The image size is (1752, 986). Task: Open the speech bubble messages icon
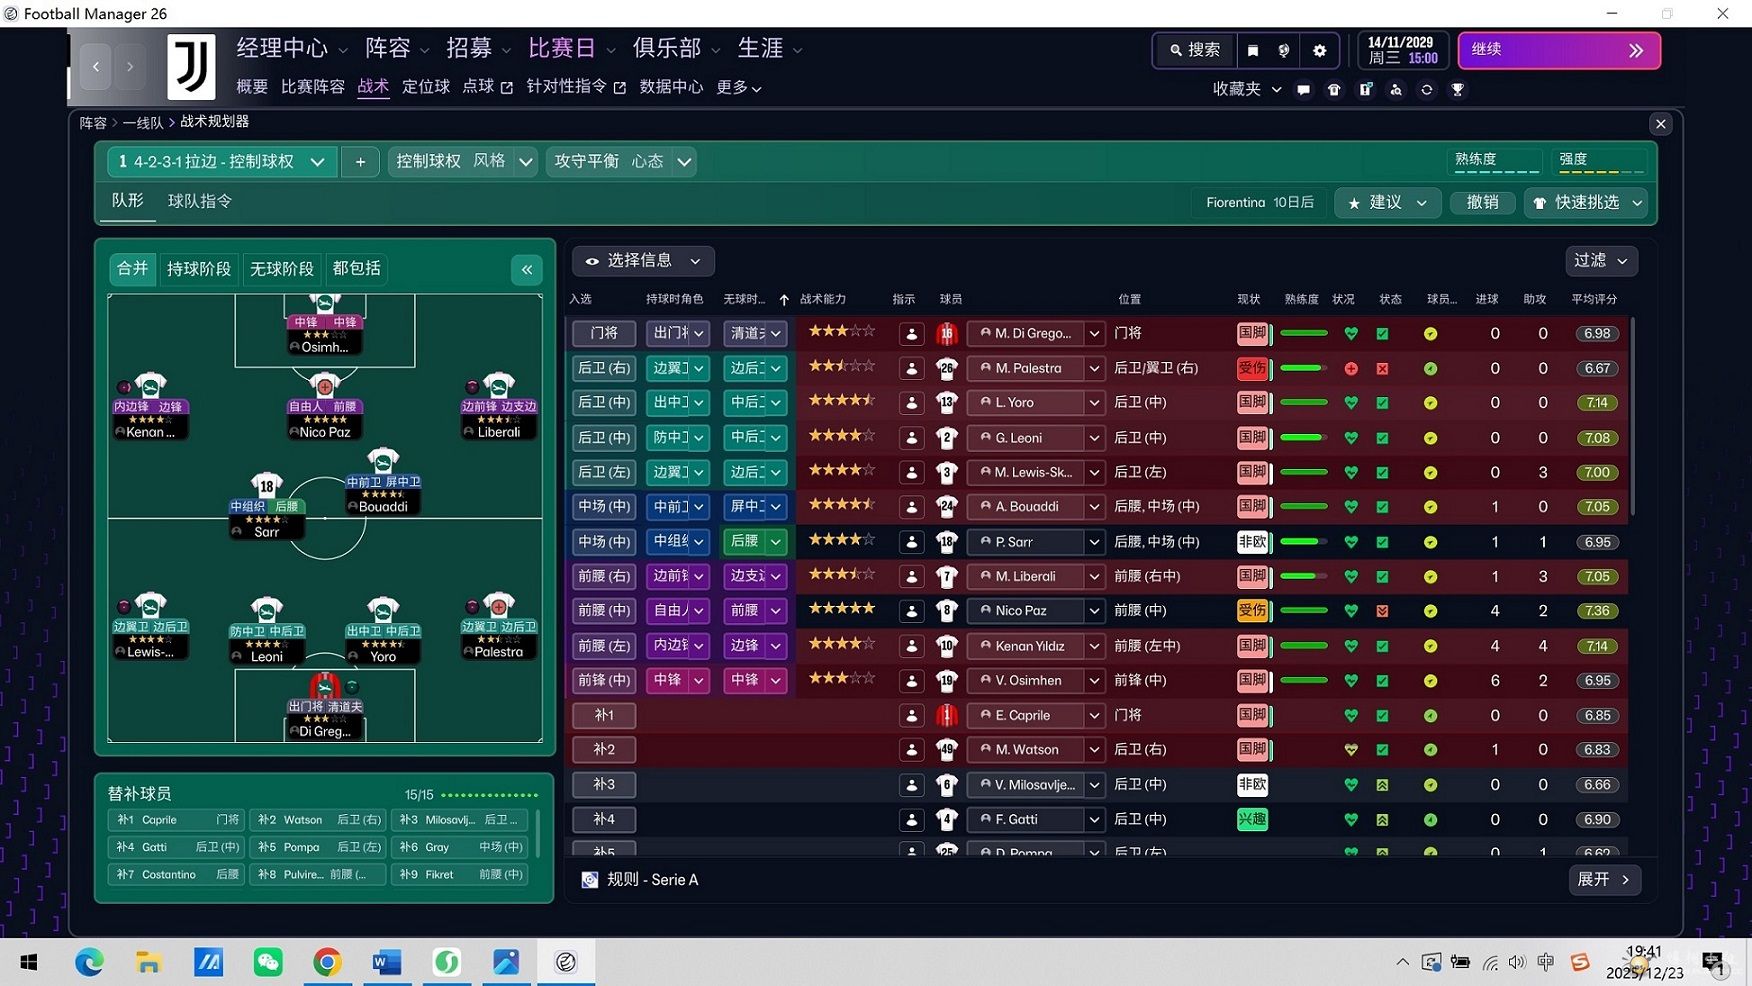point(1303,90)
